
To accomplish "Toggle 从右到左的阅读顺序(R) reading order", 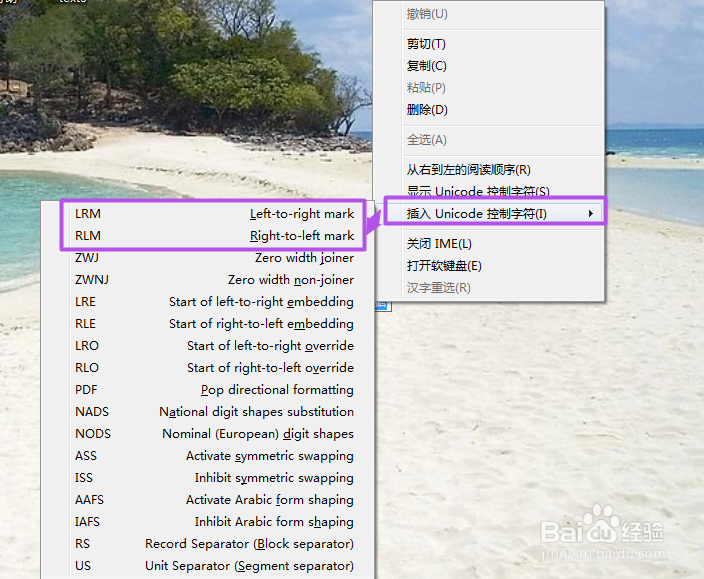I will 489,170.
